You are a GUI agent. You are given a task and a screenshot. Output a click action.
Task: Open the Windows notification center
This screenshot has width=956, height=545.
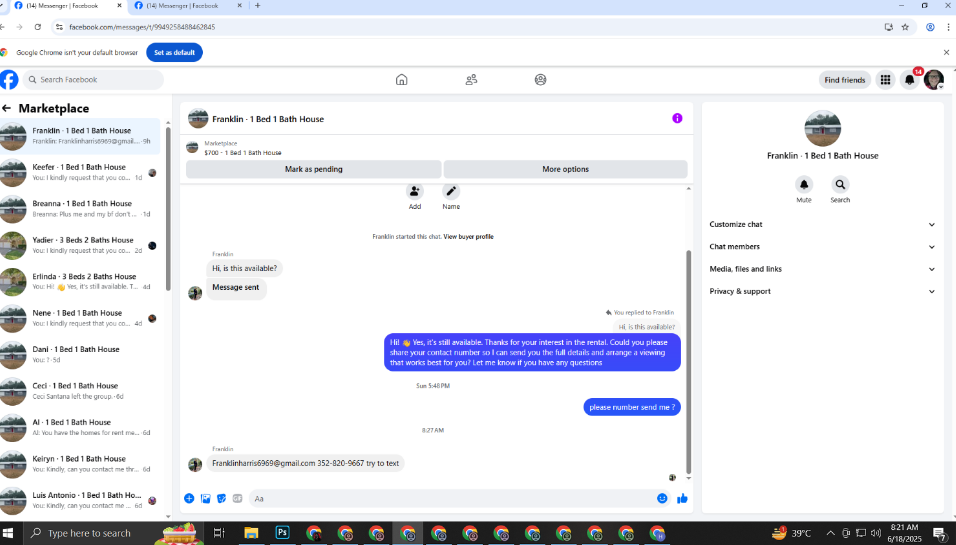(x=940, y=533)
